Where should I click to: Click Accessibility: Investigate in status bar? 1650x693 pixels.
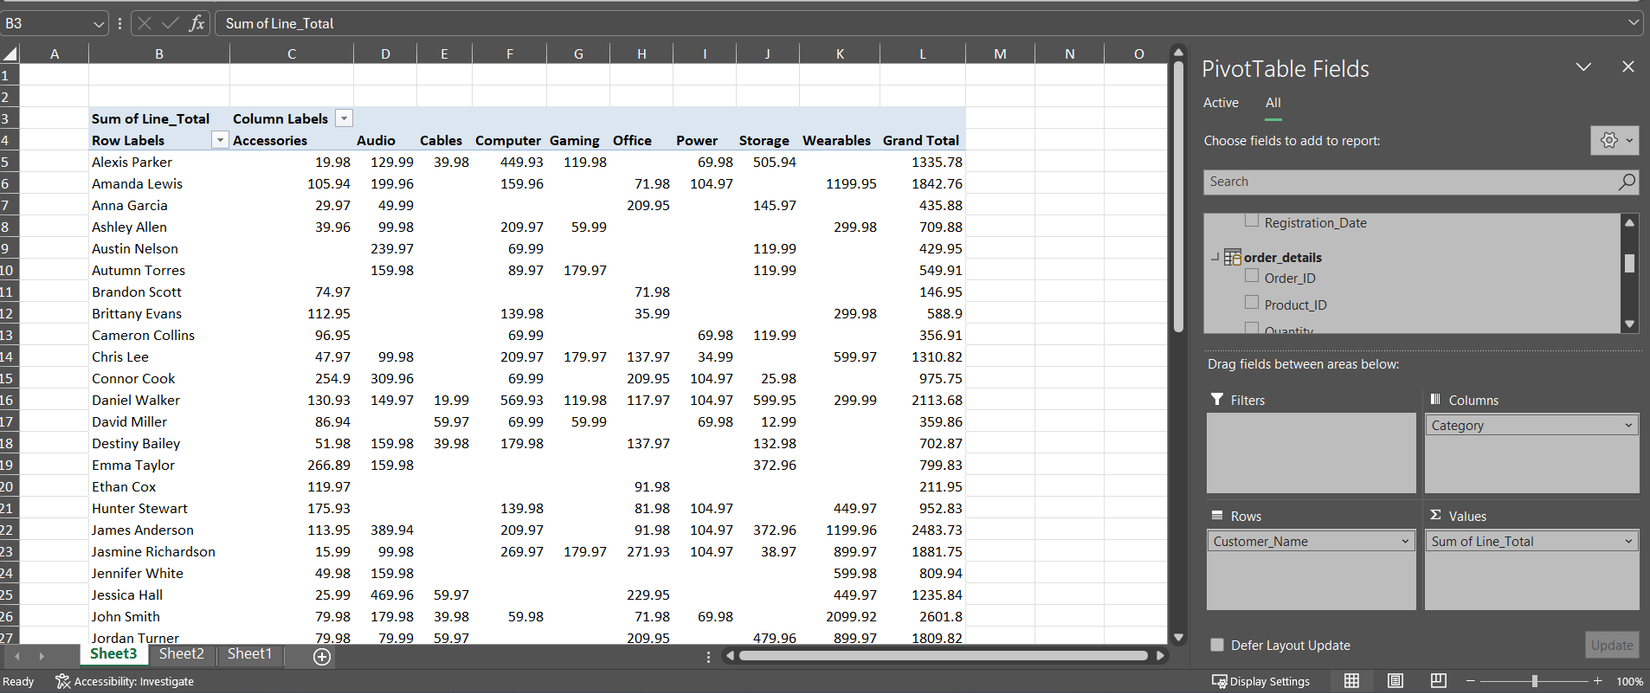tap(125, 681)
